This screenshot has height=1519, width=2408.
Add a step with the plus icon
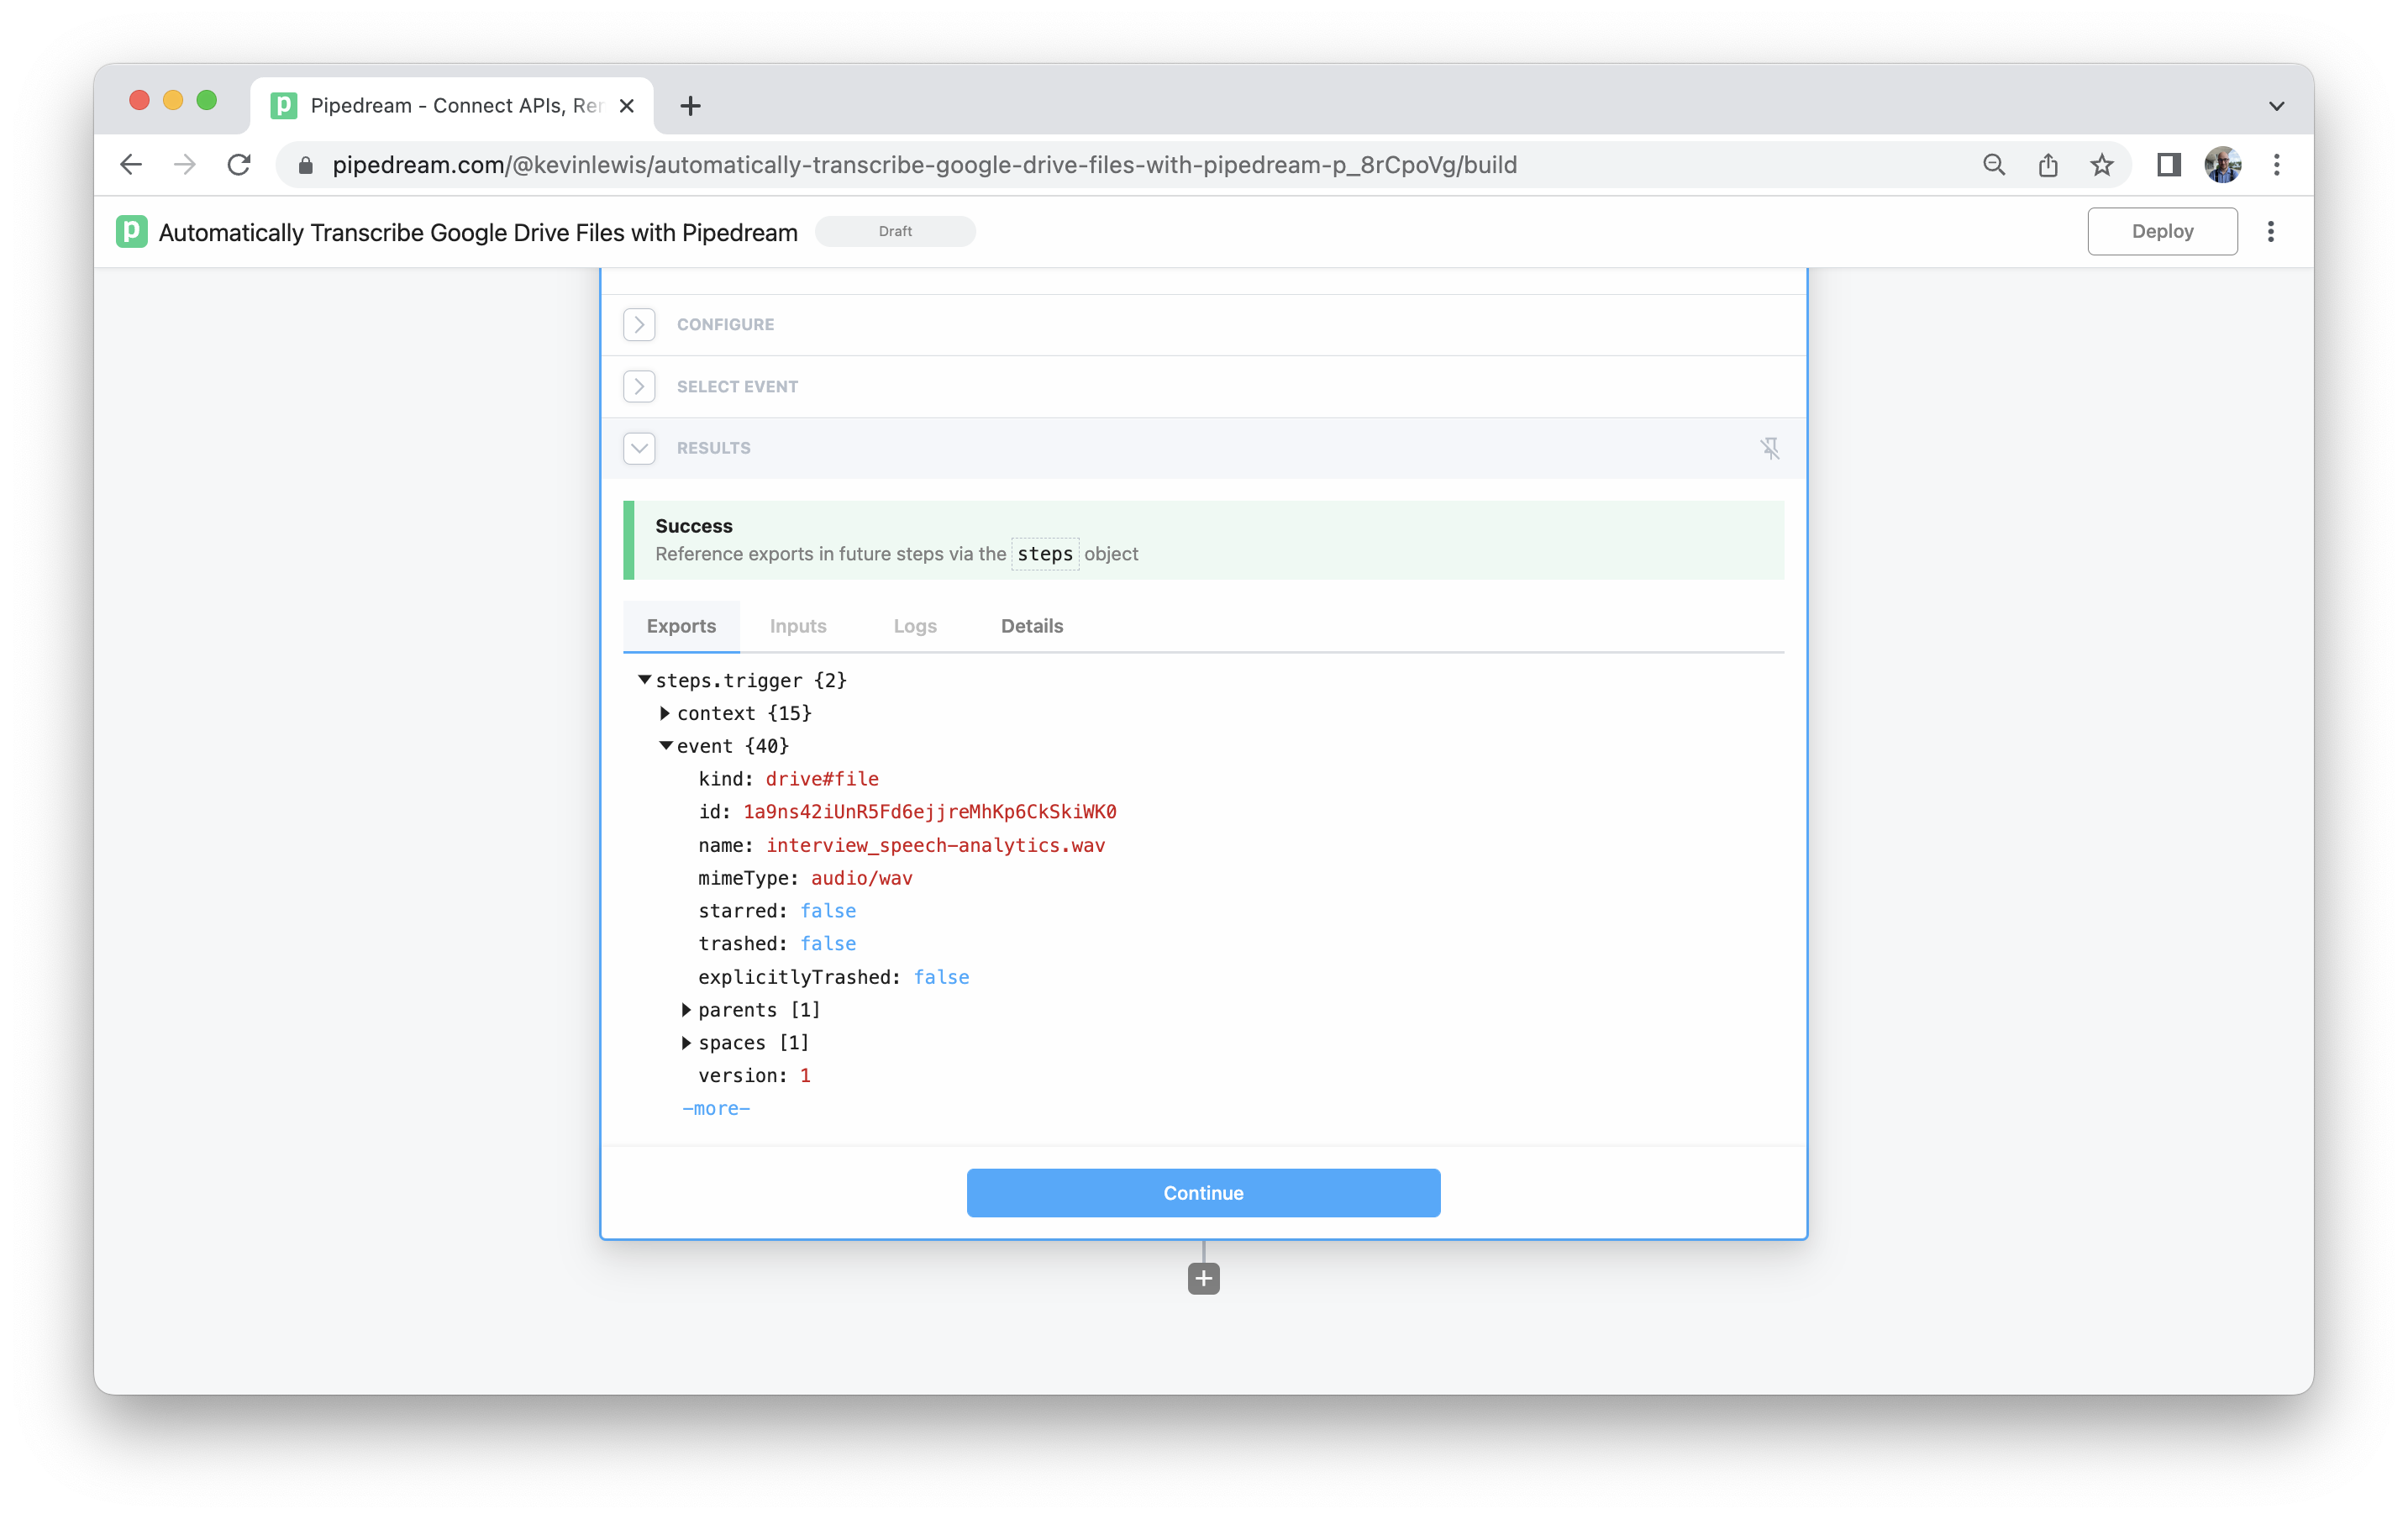point(1204,1278)
